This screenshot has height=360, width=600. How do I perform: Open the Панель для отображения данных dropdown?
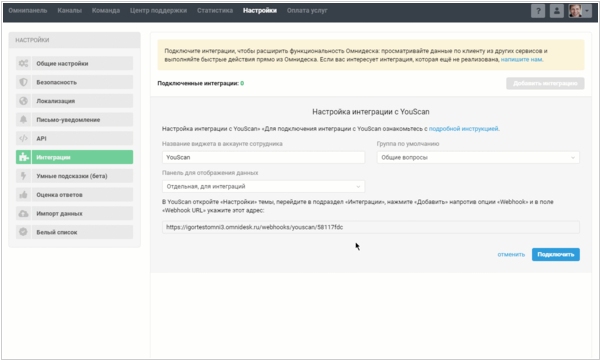[x=263, y=187]
